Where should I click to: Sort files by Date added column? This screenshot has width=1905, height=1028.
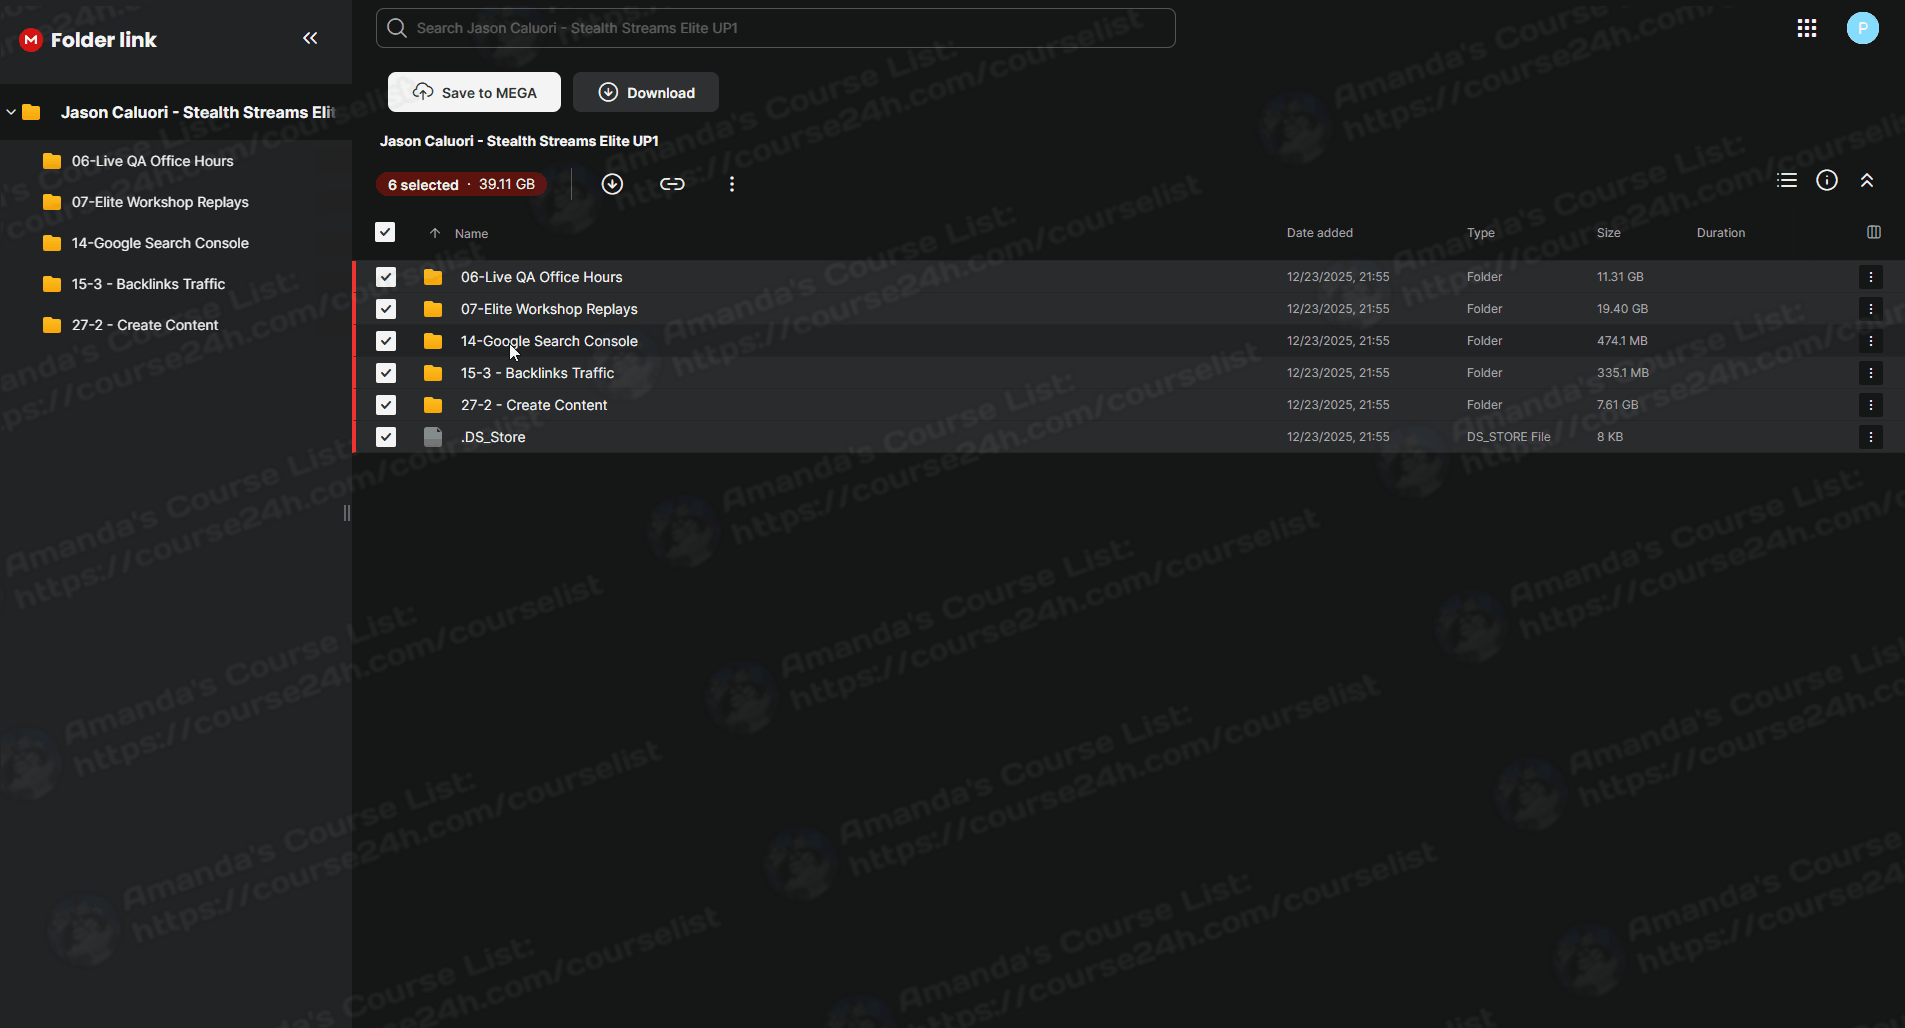pyautogui.click(x=1319, y=233)
